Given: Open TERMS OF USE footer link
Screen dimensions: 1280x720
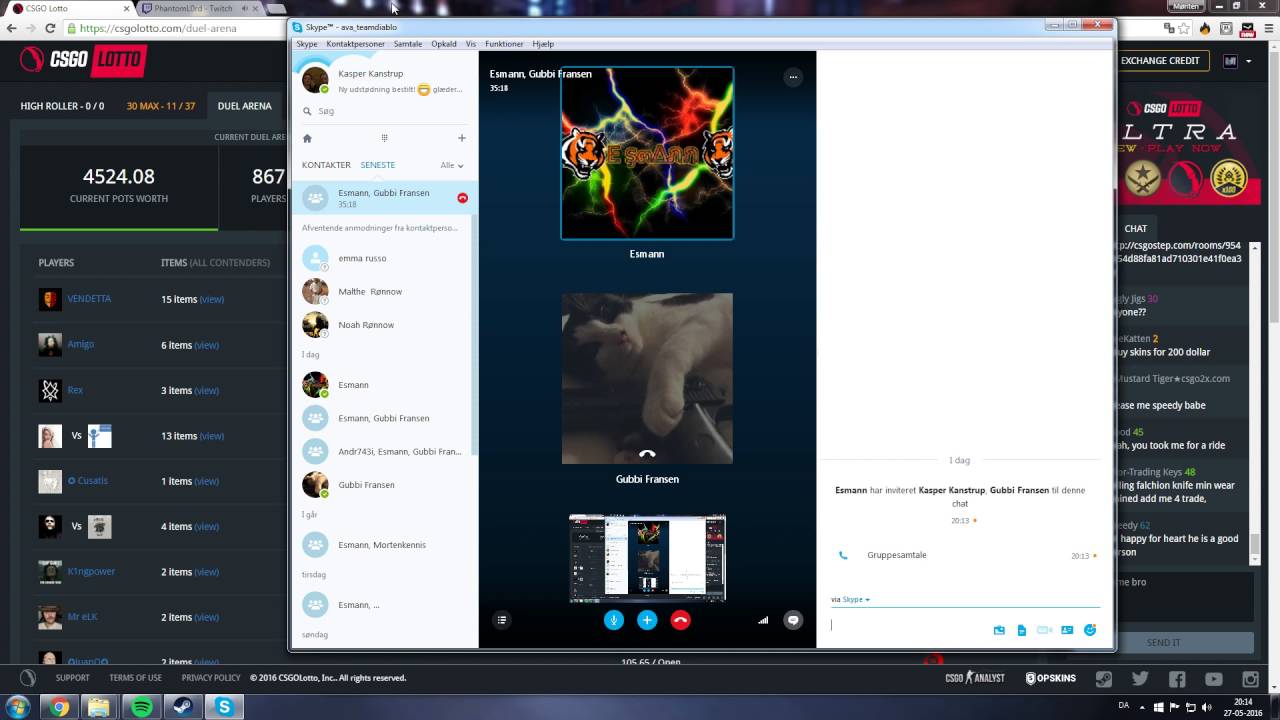Looking at the screenshot, I should coord(135,678).
